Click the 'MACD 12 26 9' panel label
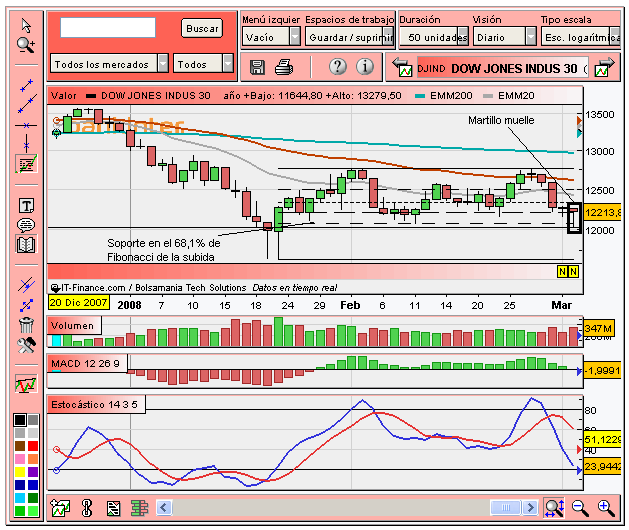Screen dimensions: 629x530 (x=86, y=363)
